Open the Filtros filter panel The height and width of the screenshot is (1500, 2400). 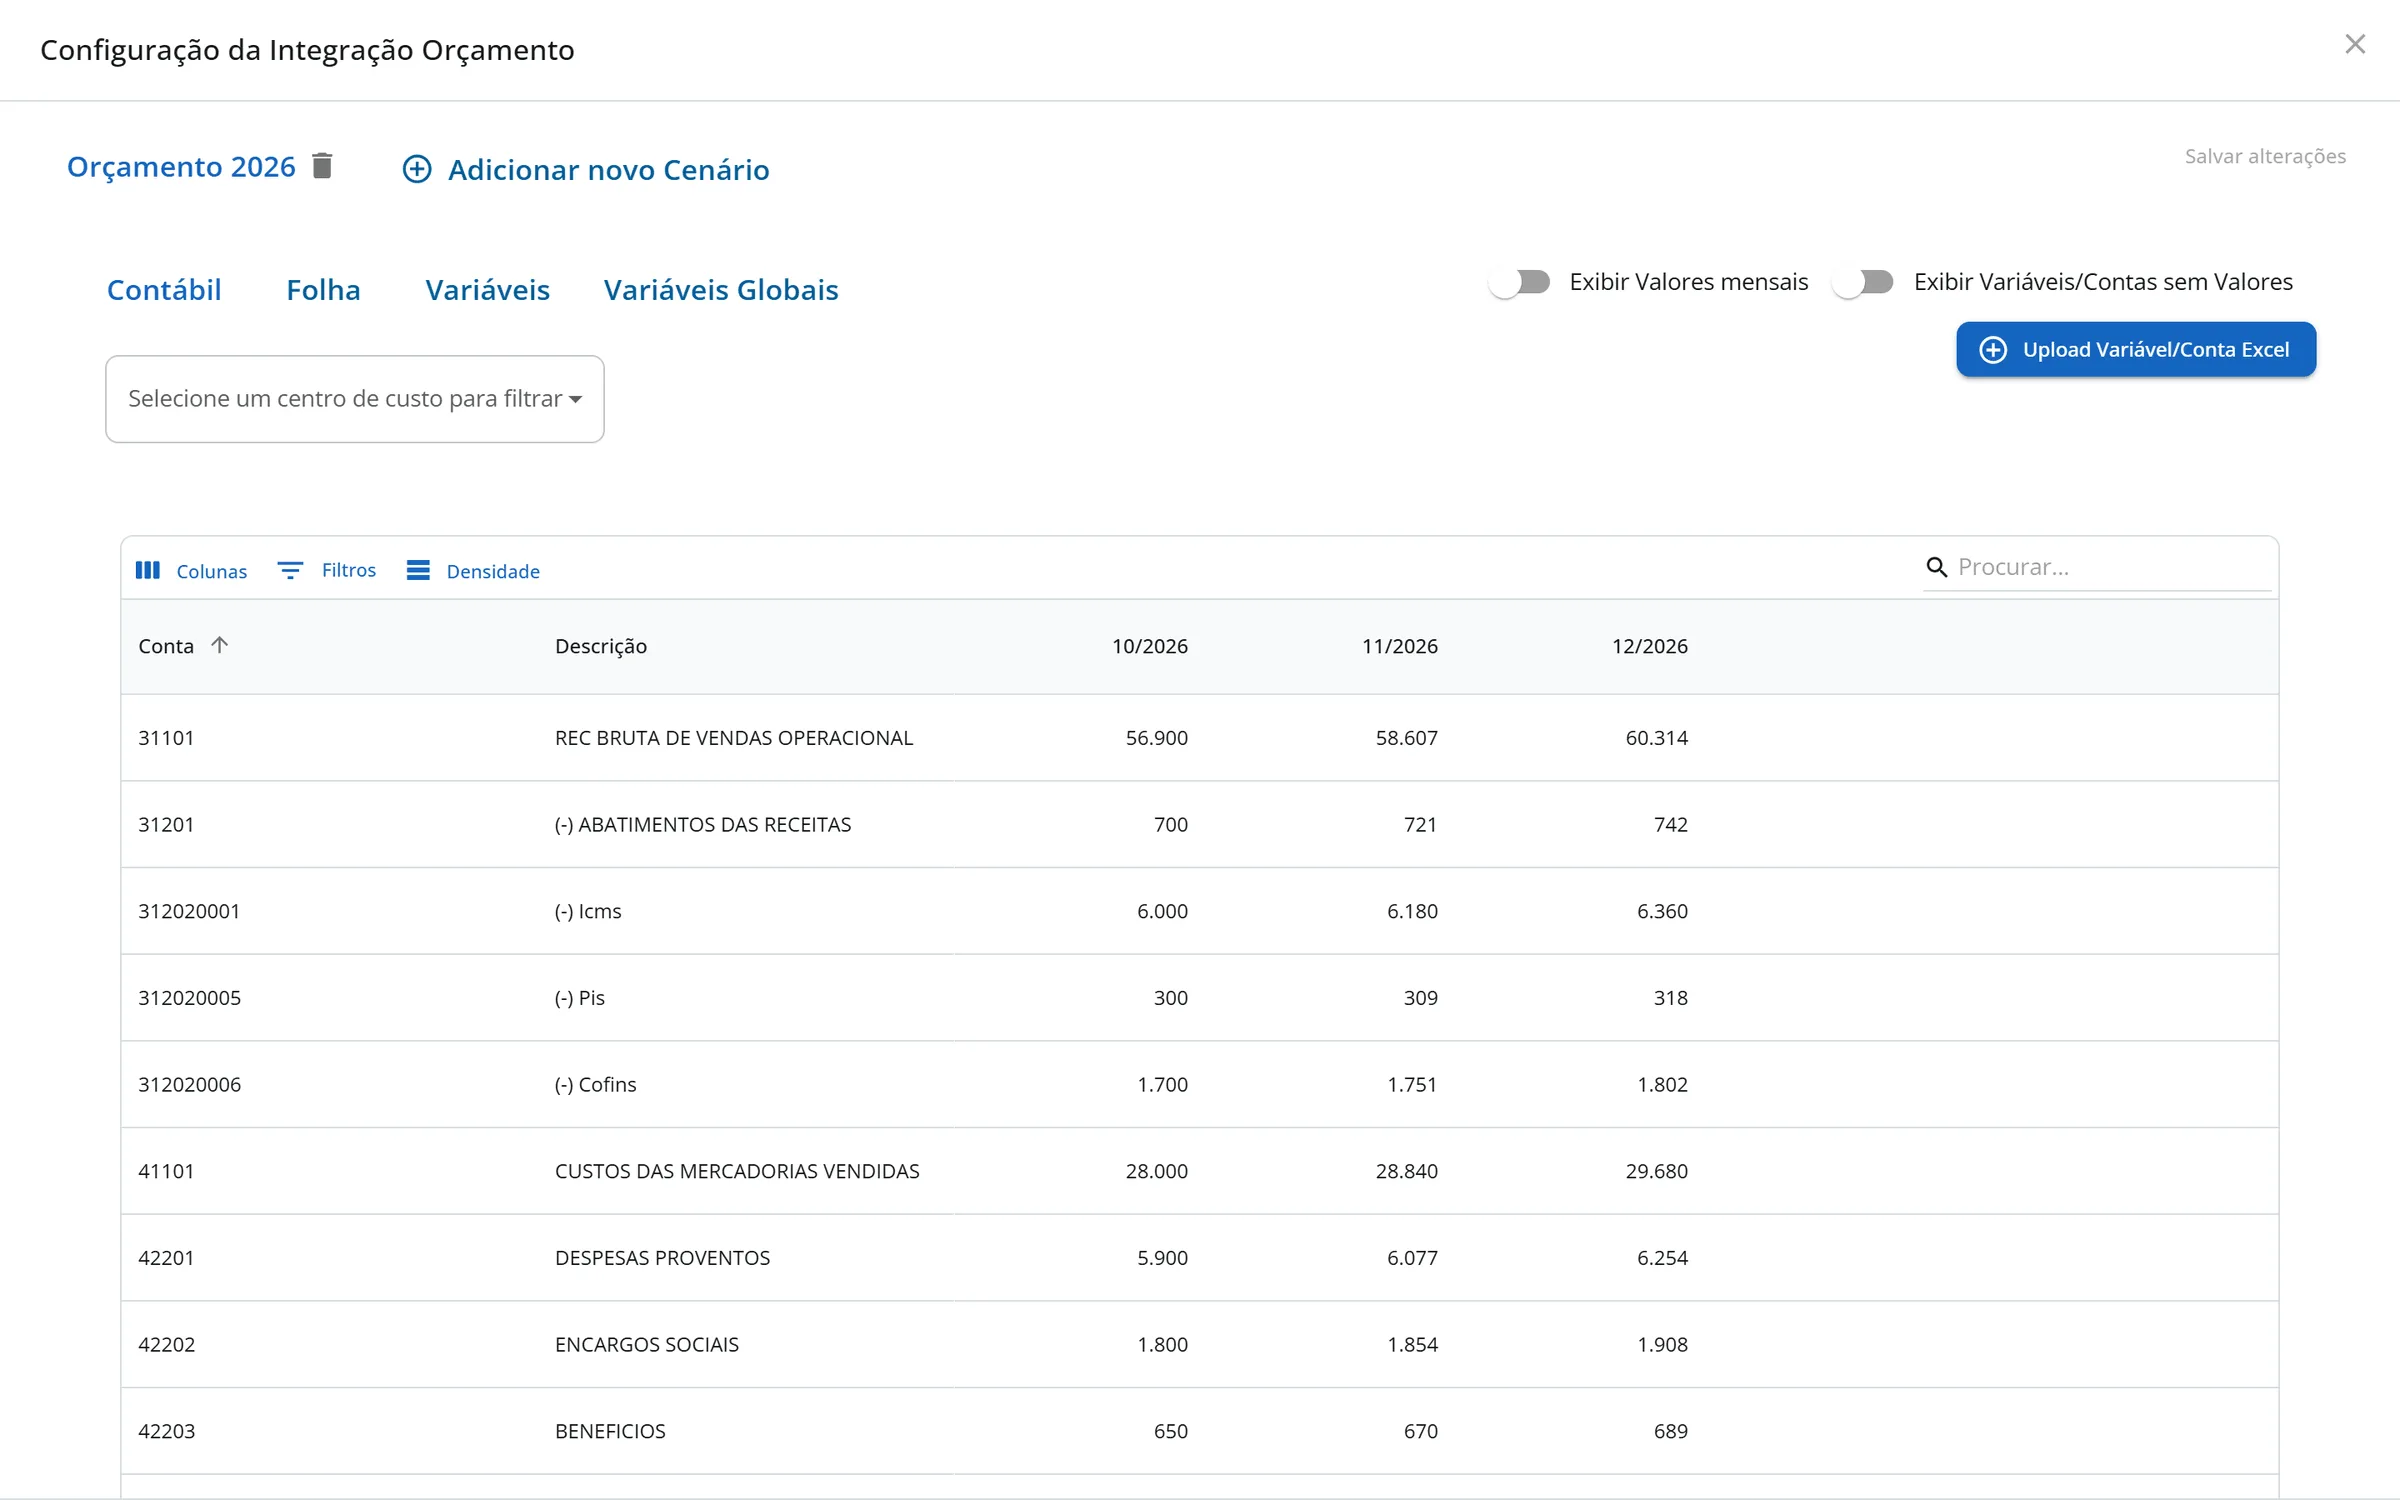coord(327,570)
